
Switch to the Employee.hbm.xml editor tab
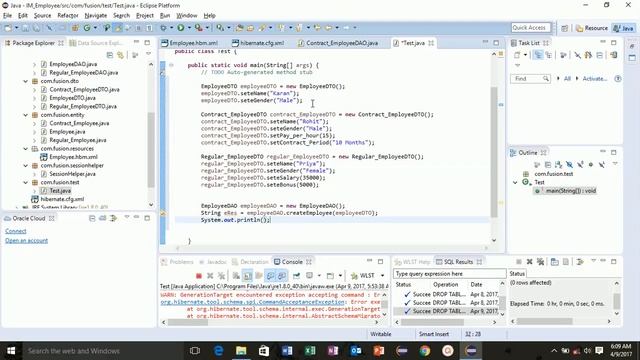pyautogui.click(x=190, y=43)
